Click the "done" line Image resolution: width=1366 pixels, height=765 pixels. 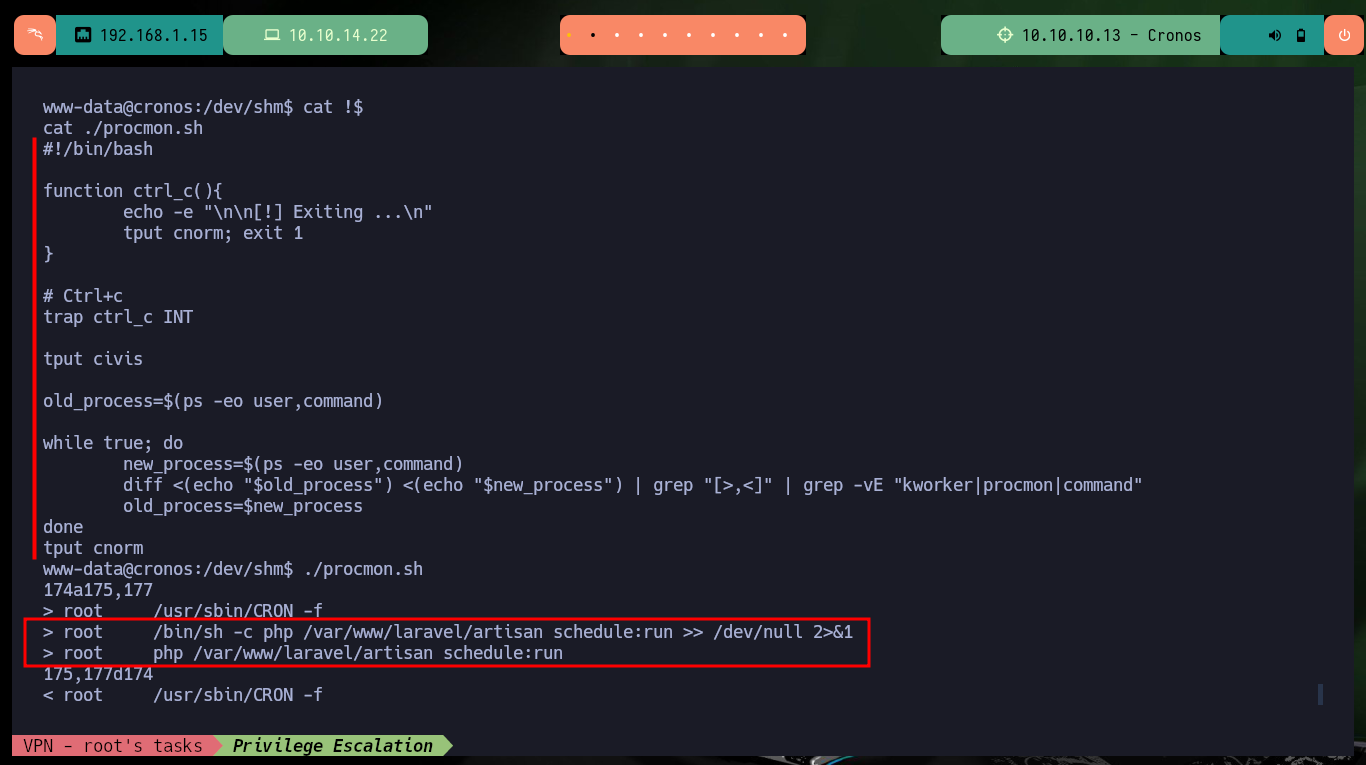[63, 527]
